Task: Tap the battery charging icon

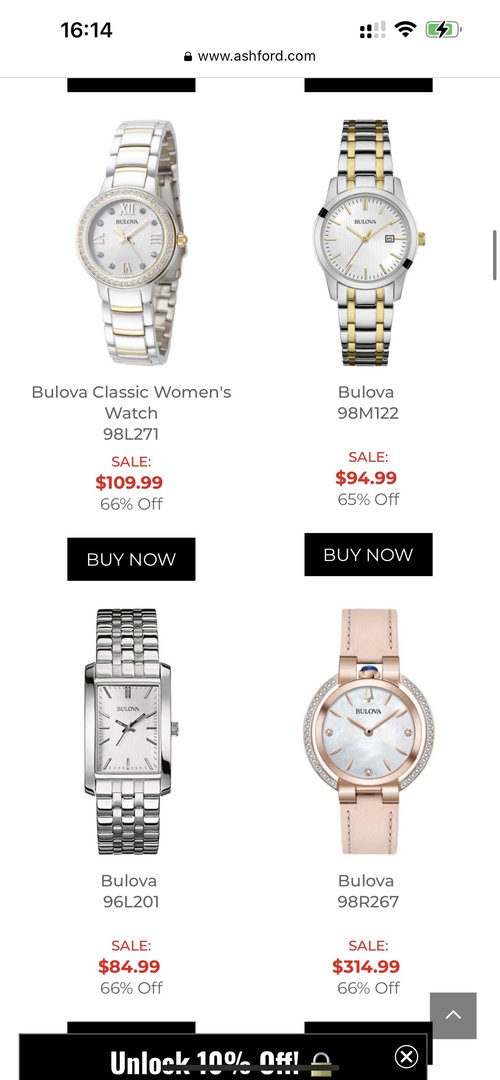Action: pos(443,30)
